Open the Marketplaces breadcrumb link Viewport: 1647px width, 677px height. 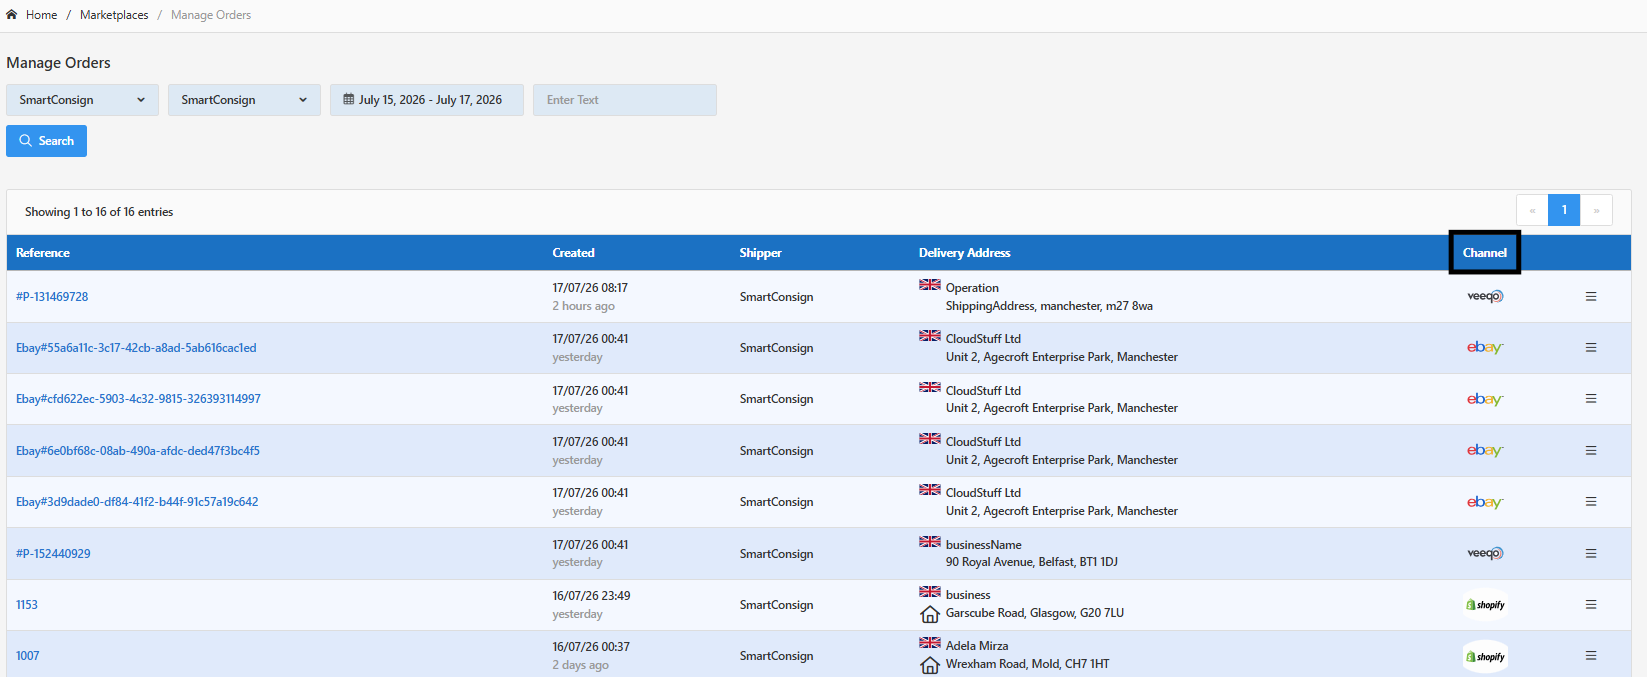pos(114,15)
